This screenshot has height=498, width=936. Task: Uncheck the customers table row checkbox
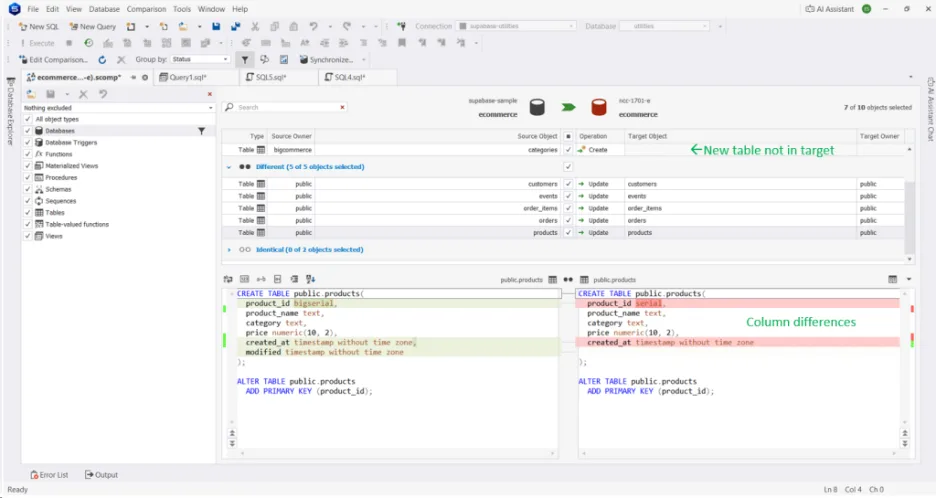(x=568, y=184)
